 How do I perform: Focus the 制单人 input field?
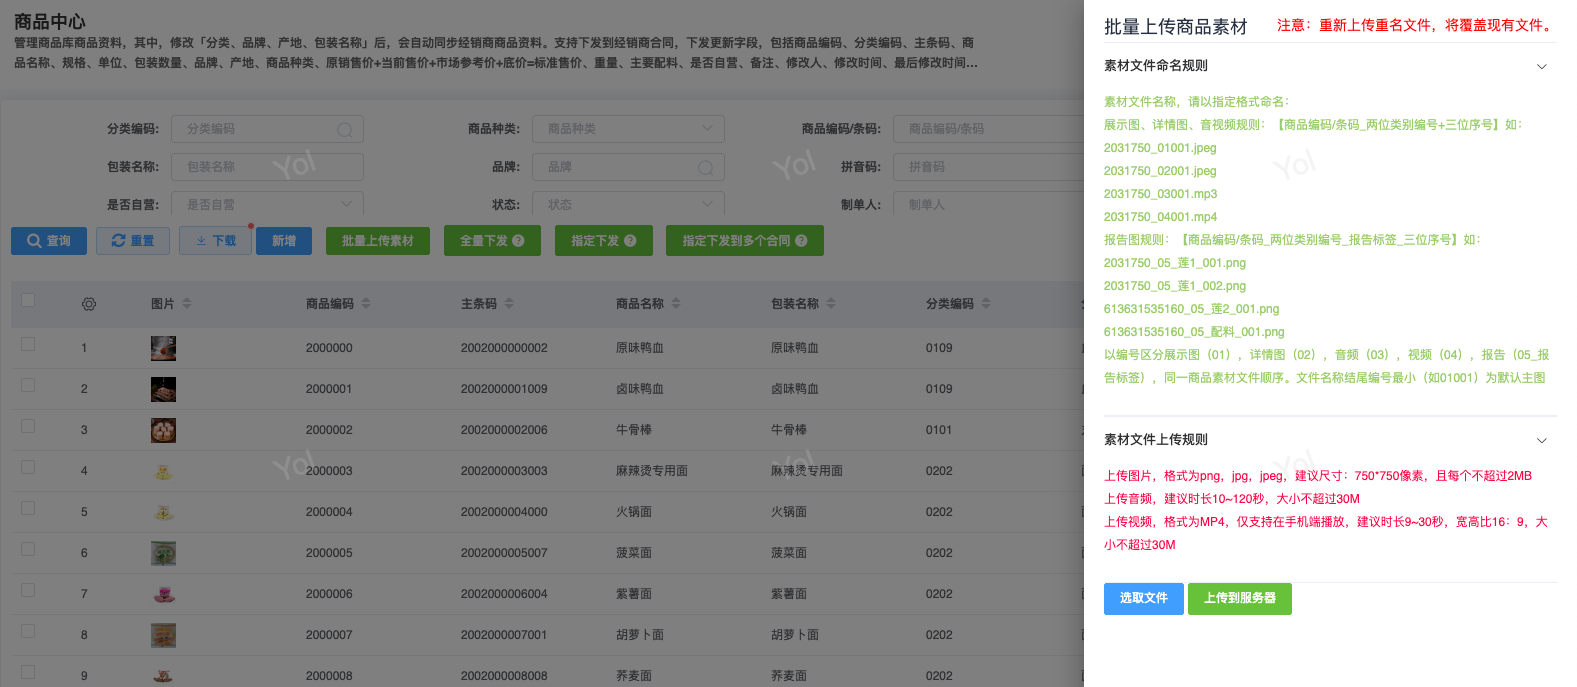[x=988, y=205]
